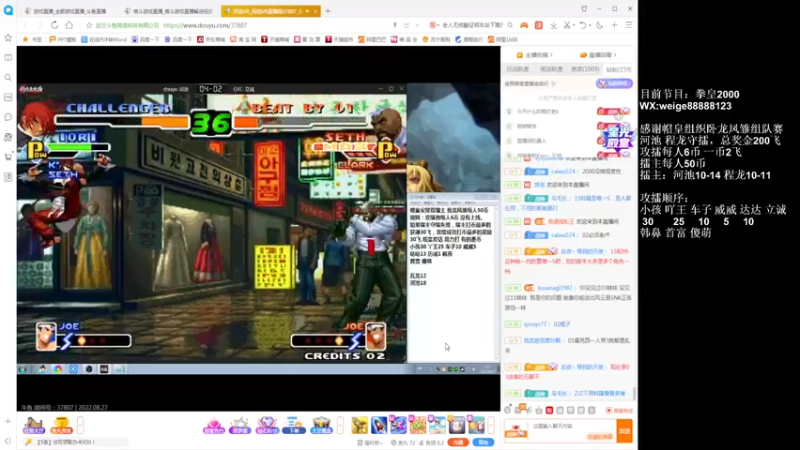Click the undo closed tab arrow
The height and width of the screenshot is (450, 800).
click(x=583, y=25)
